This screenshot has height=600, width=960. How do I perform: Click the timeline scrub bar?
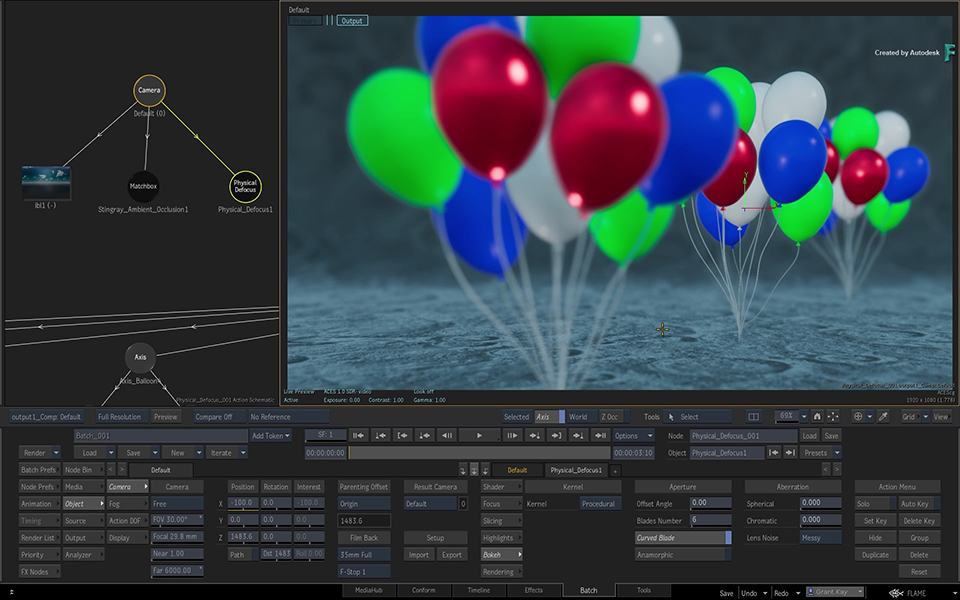pyautogui.click(x=479, y=452)
